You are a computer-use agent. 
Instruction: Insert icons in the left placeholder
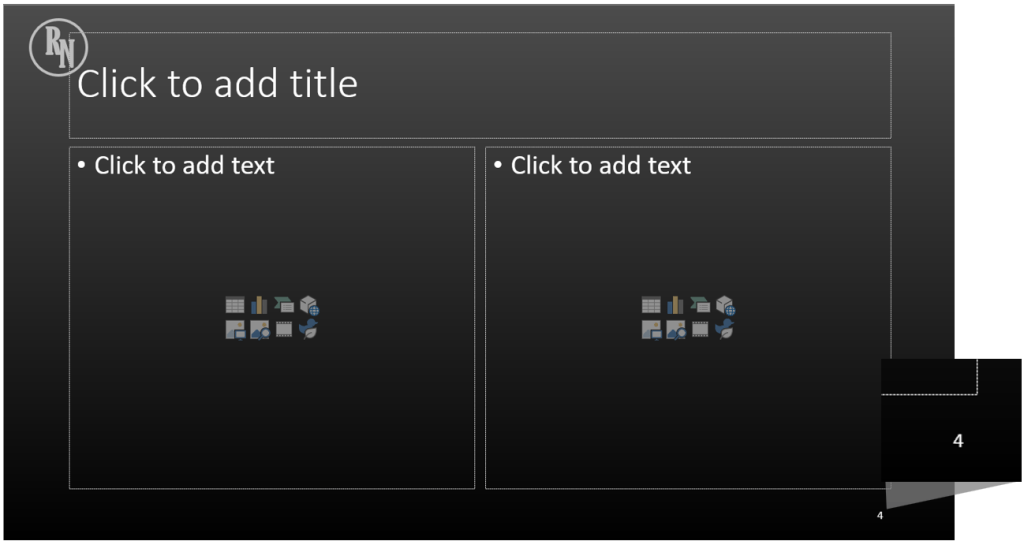coord(309,329)
